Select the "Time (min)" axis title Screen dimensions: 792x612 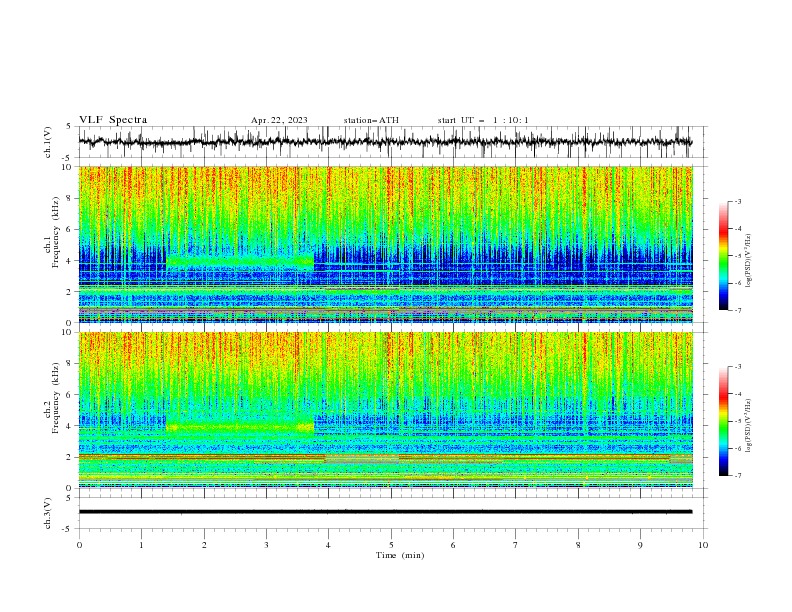tap(400, 555)
